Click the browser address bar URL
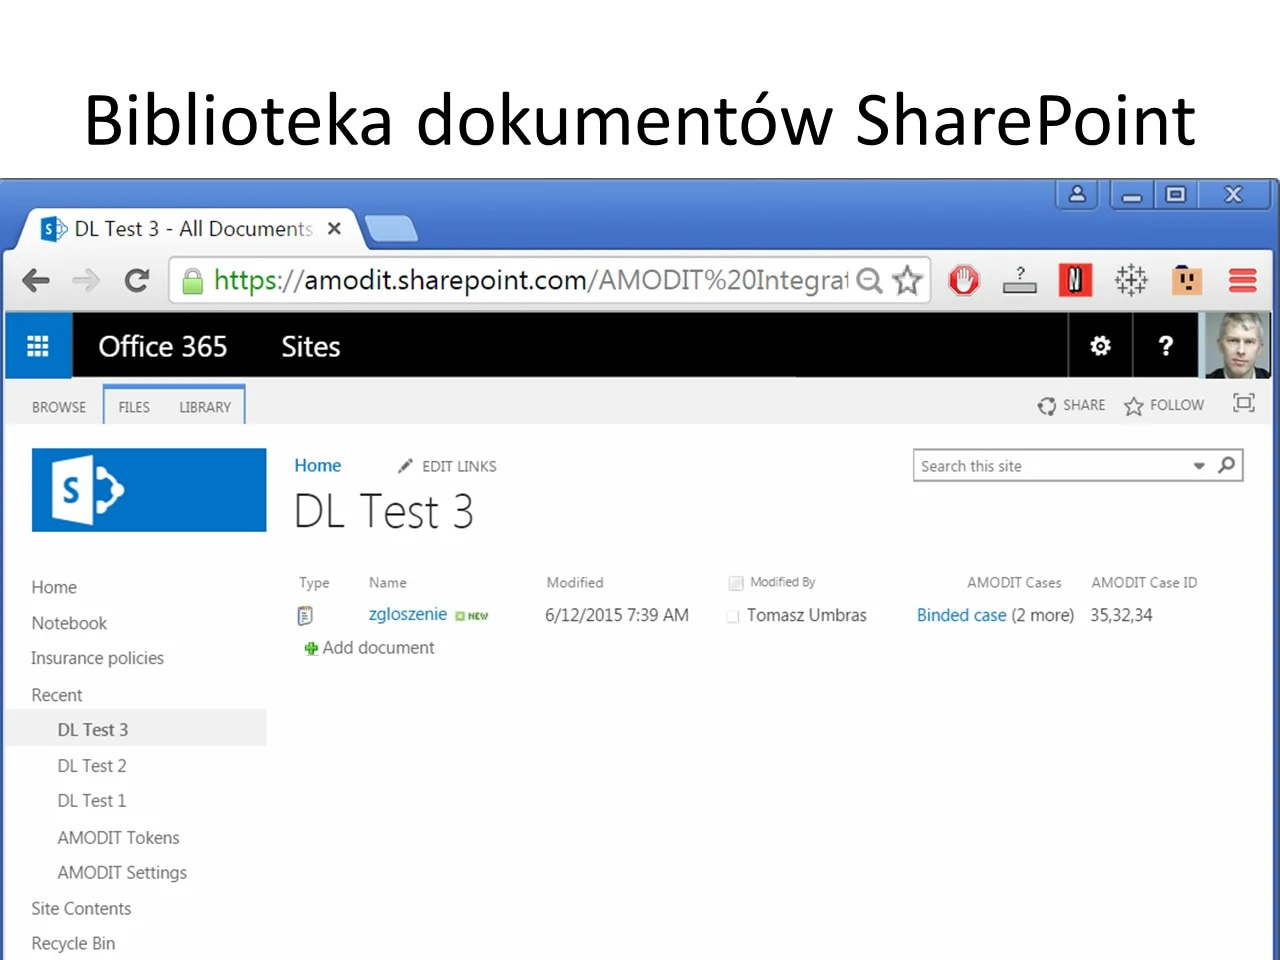This screenshot has width=1280, height=960. pos(530,281)
